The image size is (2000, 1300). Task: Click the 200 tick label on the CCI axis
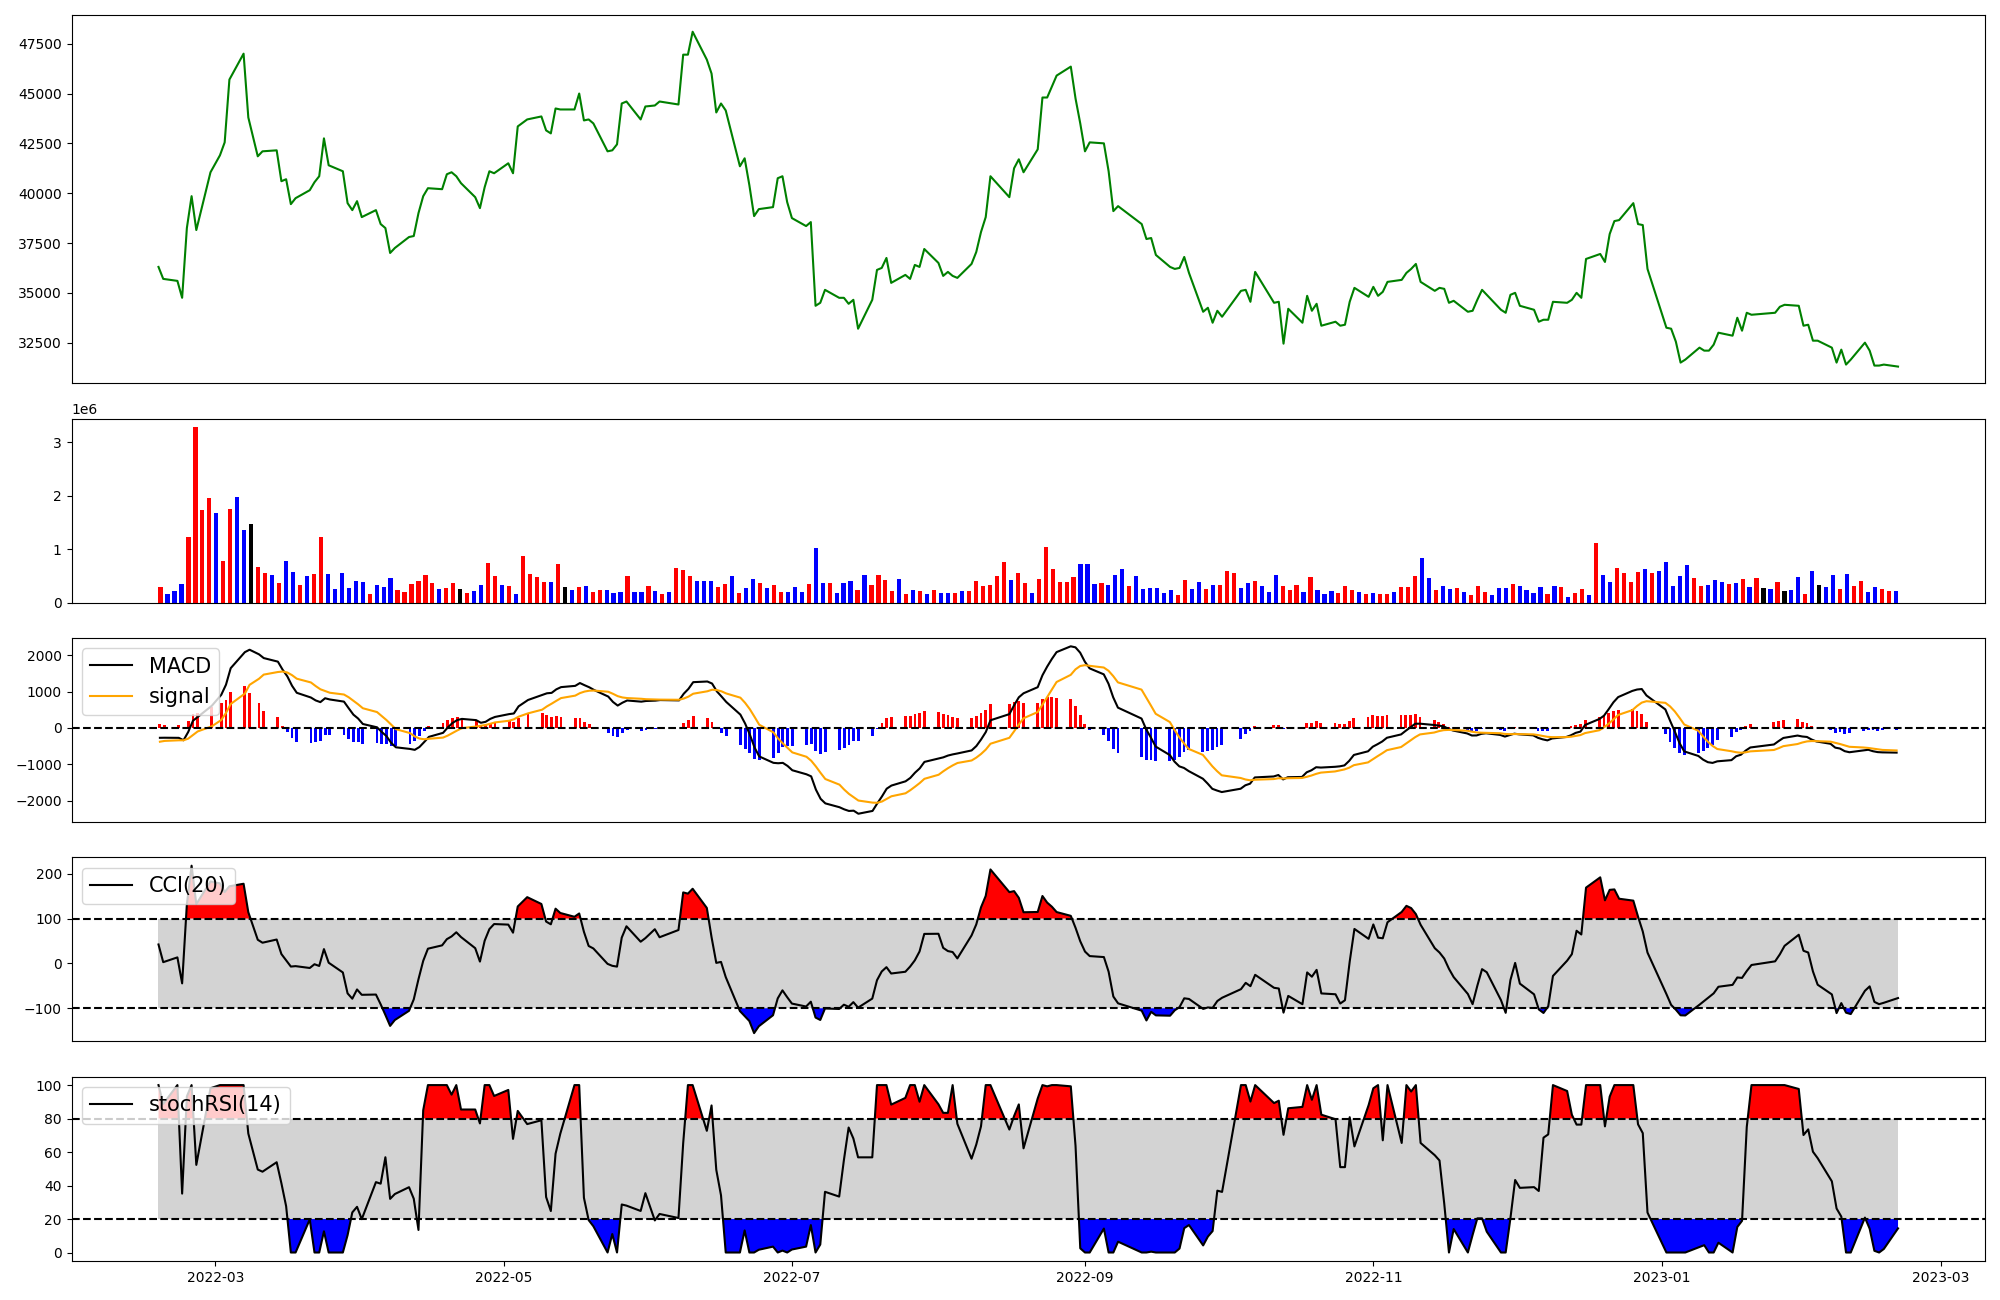pyautogui.click(x=49, y=874)
